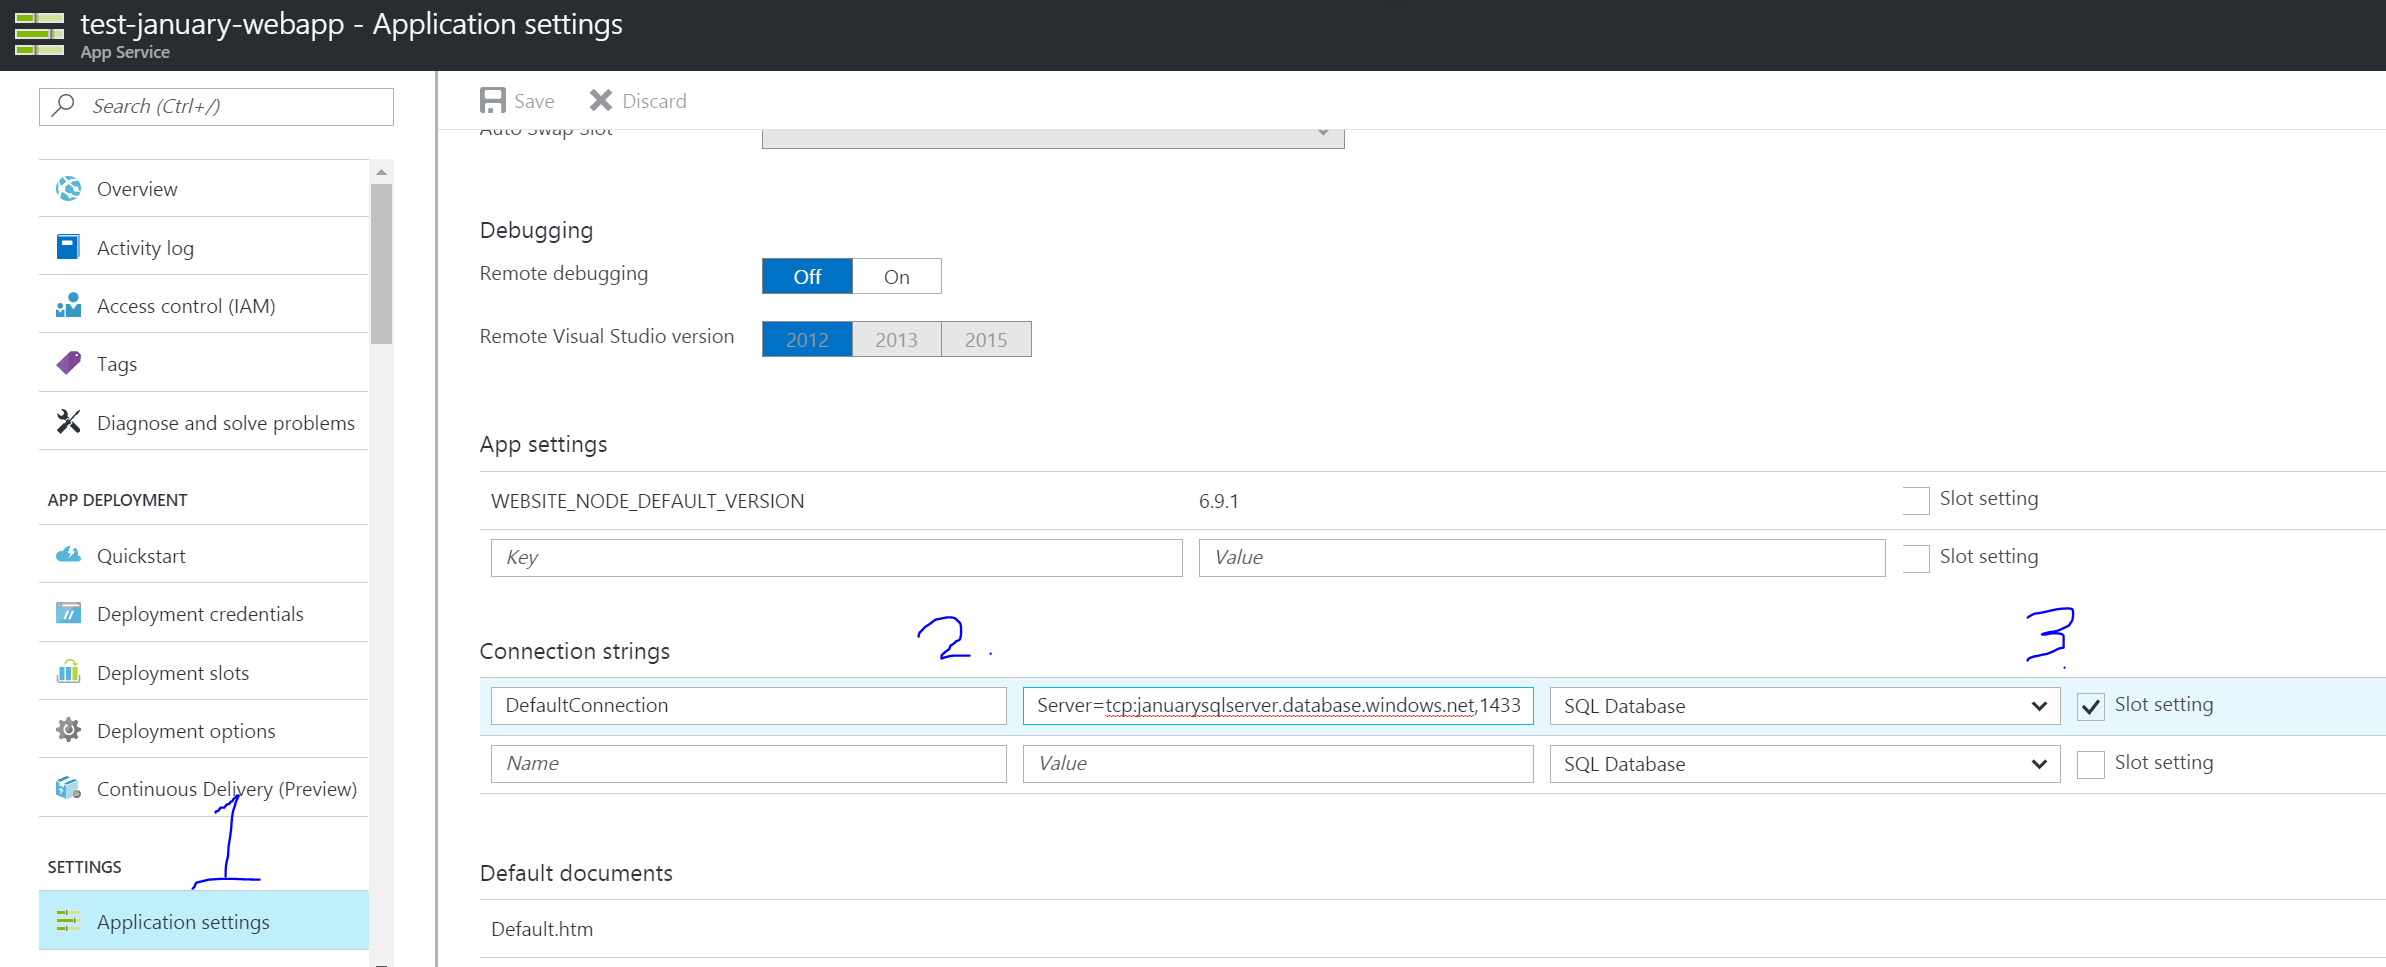Open Quickstart page
2386x967 pixels.
pyautogui.click(x=204, y=555)
